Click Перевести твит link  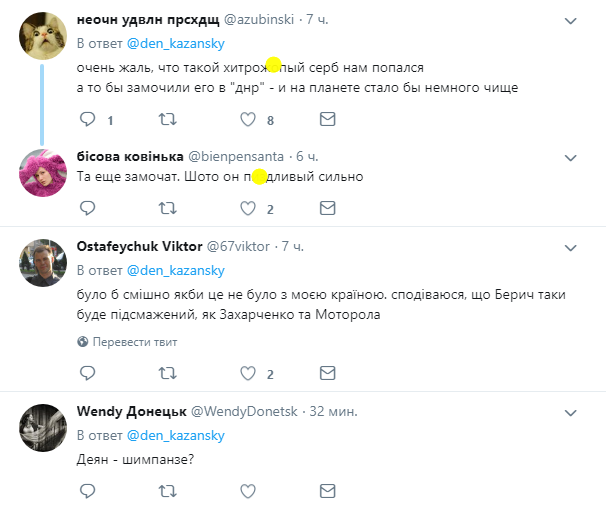(134, 342)
